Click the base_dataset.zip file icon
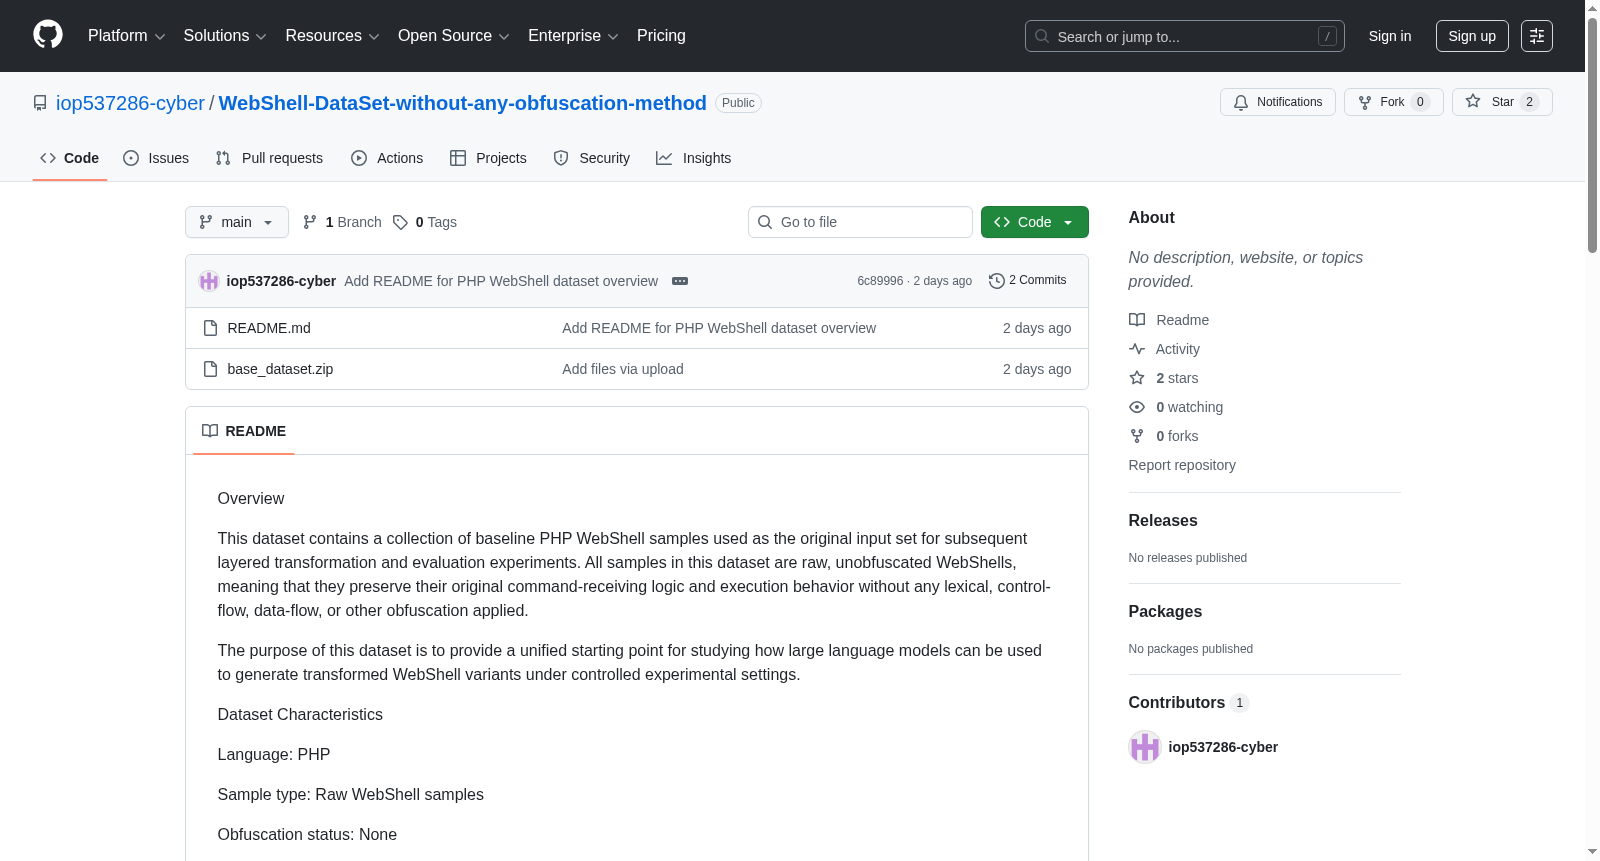 (x=210, y=369)
